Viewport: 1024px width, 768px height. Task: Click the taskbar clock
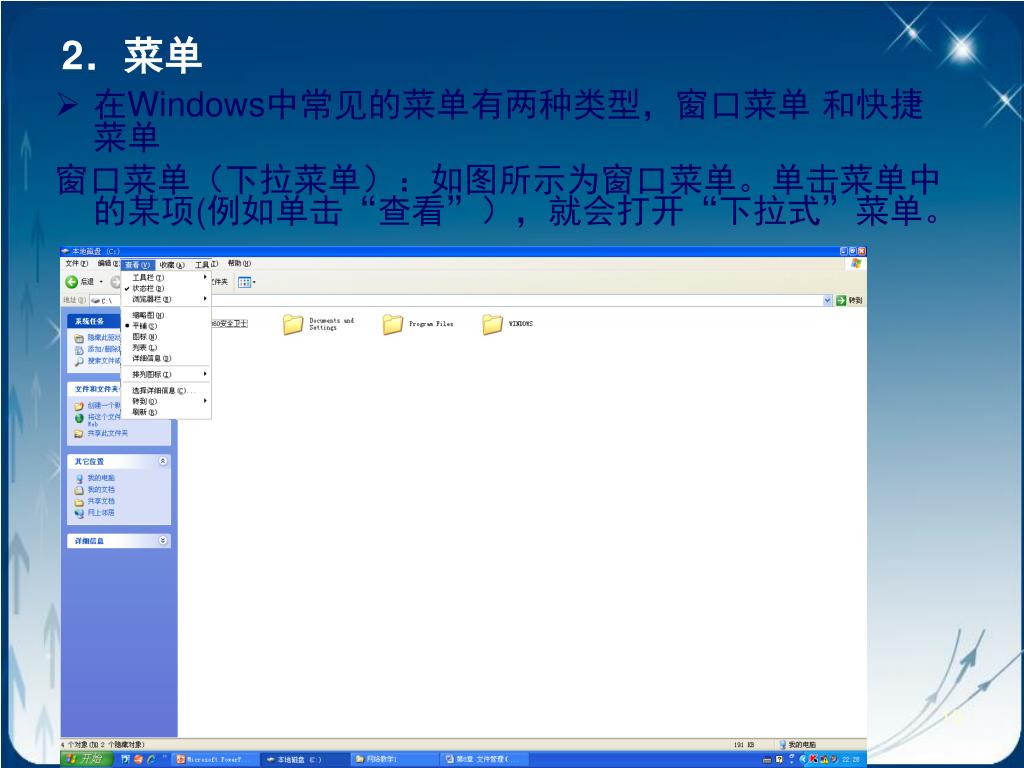[x=851, y=760]
